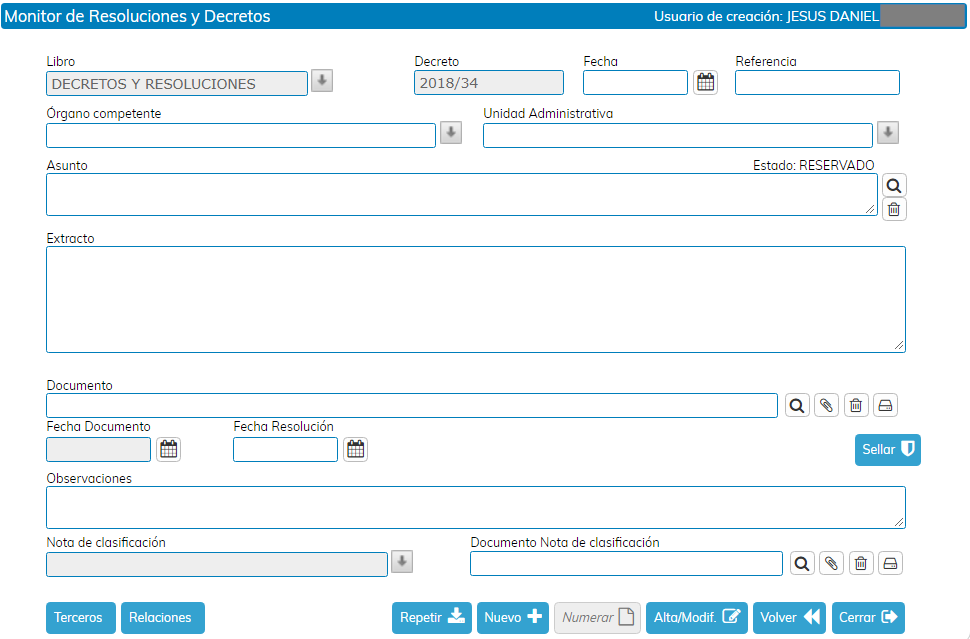Viewport: 970px width, 639px height.
Task: Click the scanner icon in Documento row
Action: tap(885, 406)
